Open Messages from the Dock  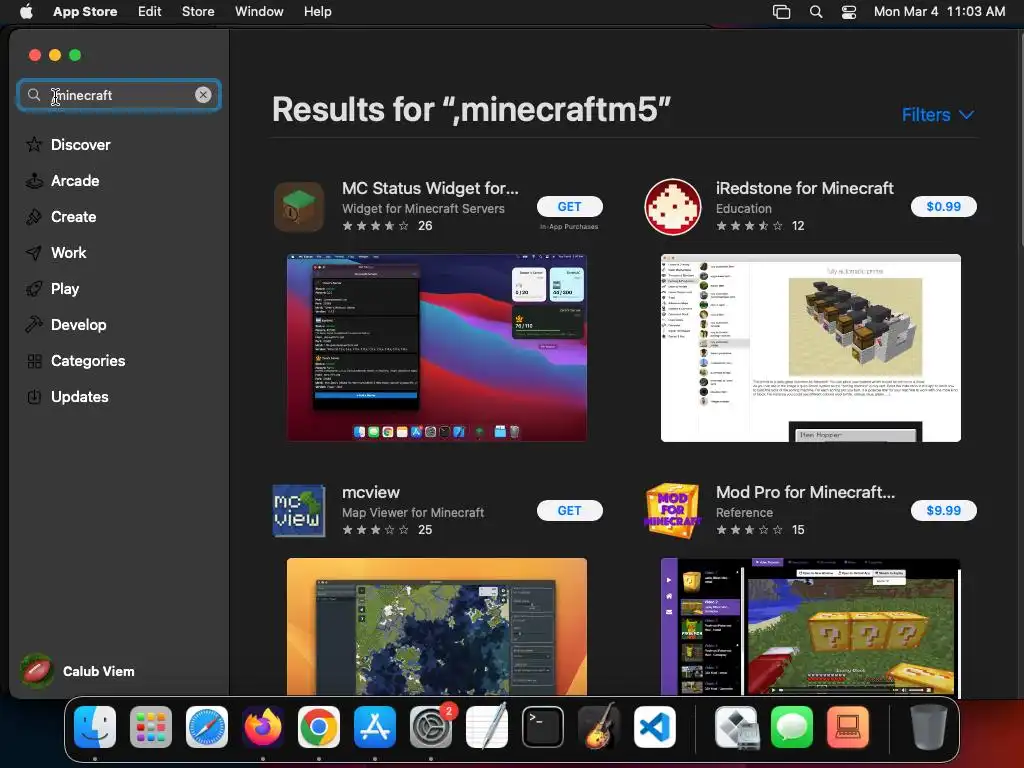click(792, 726)
